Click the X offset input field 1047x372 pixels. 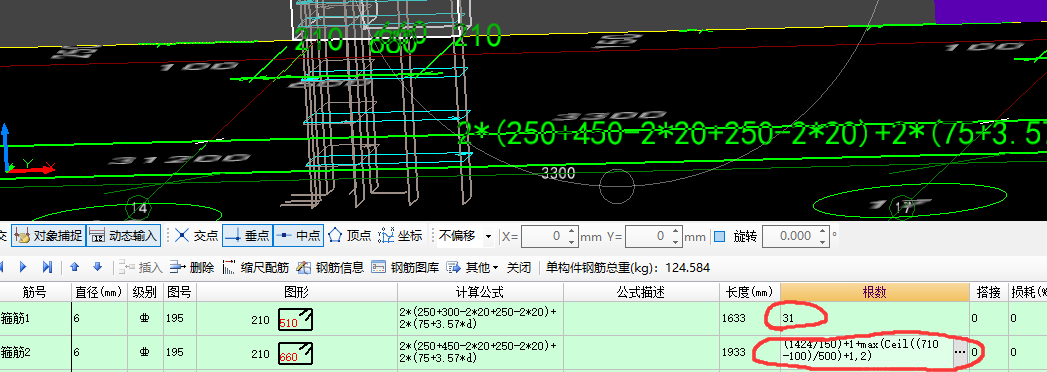coord(543,236)
